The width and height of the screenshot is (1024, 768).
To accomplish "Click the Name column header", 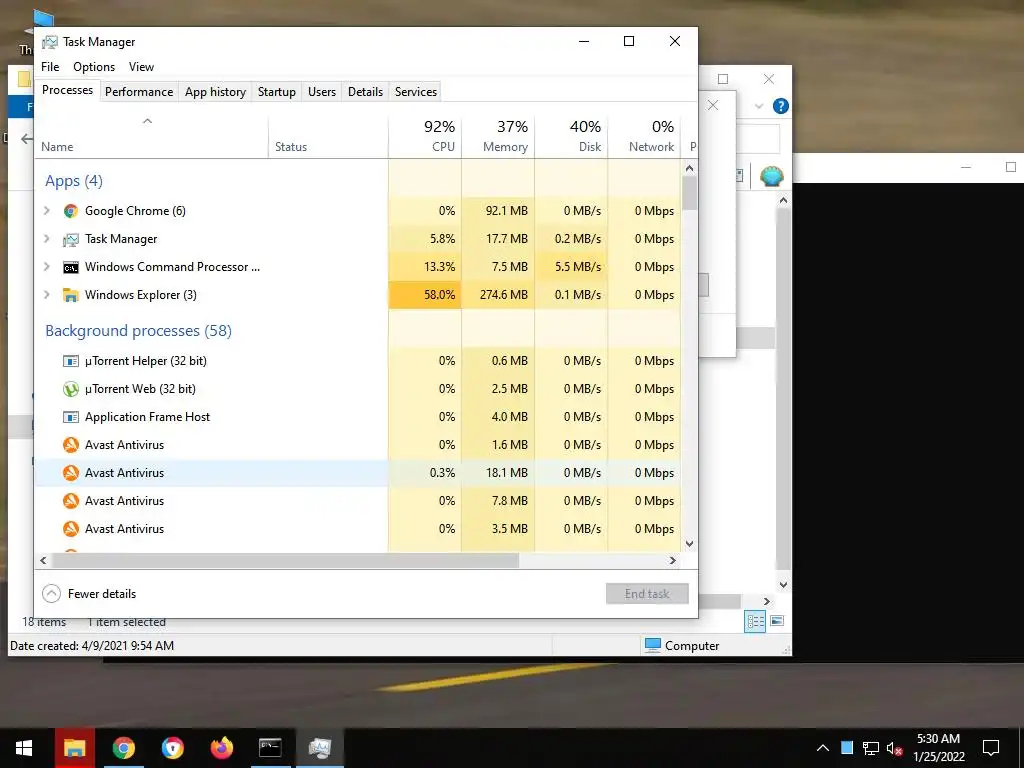I will (152, 136).
